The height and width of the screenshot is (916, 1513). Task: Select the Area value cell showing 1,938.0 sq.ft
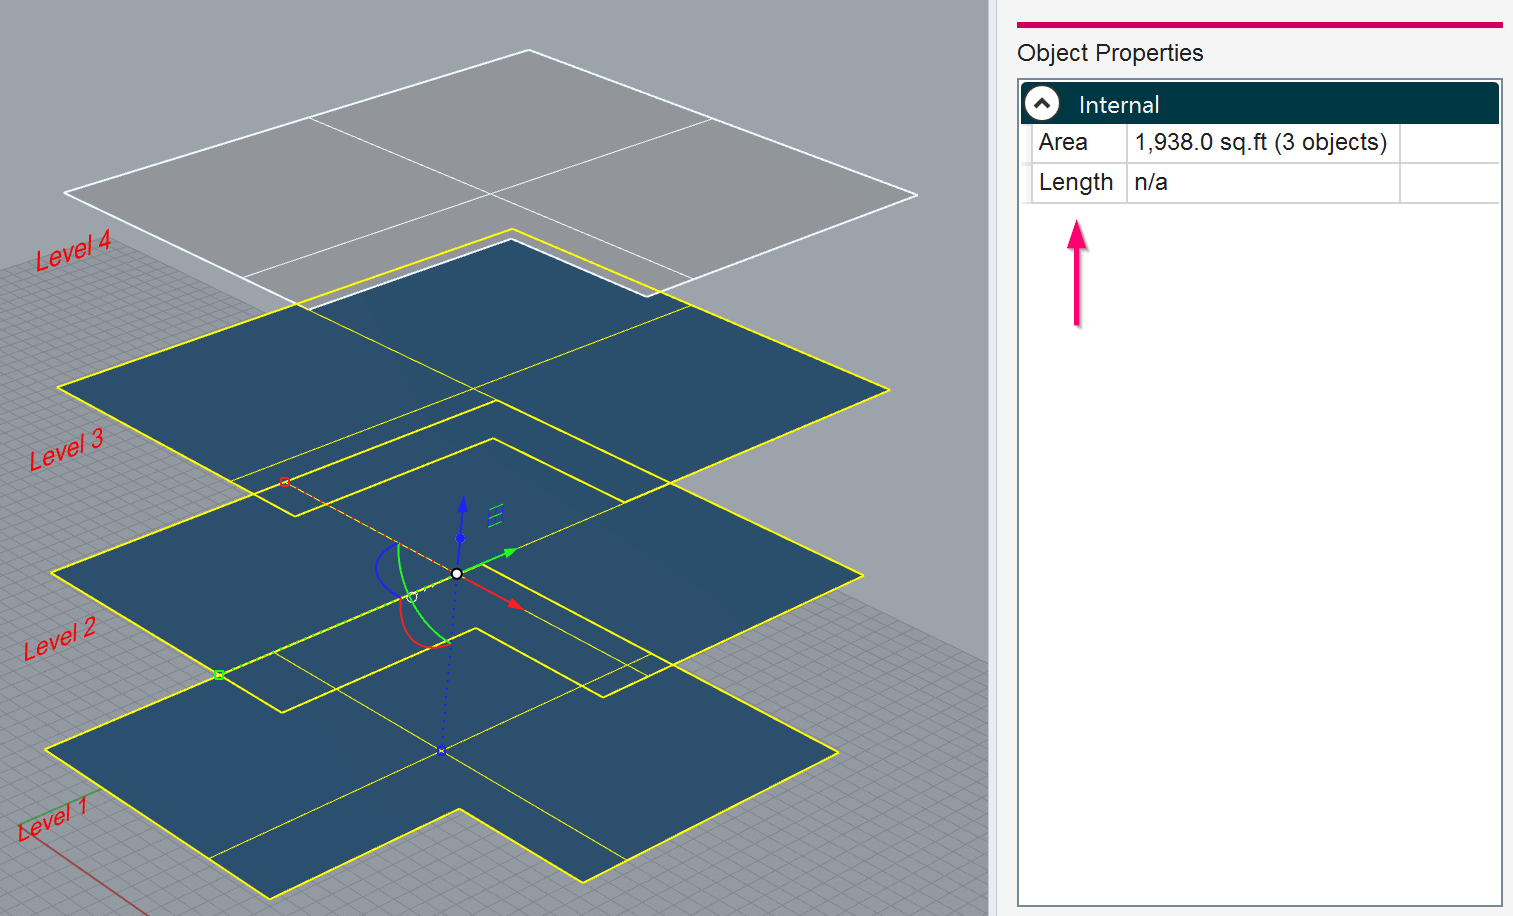[x=1262, y=142]
